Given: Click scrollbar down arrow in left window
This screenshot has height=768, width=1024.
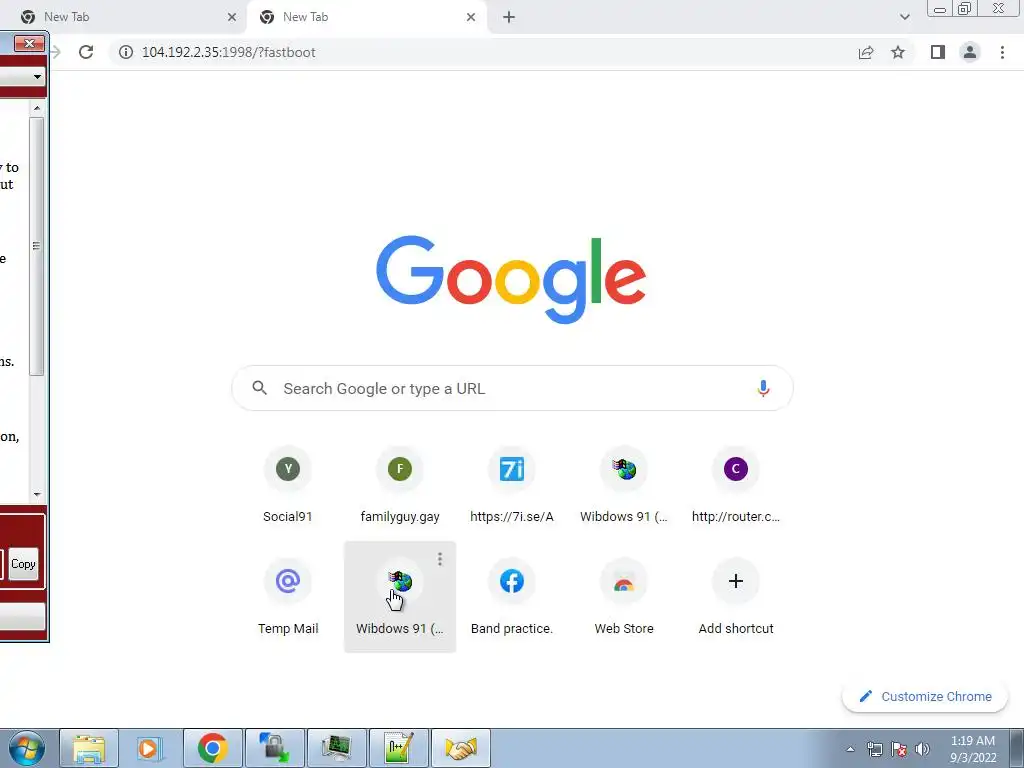Looking at the screenshot, I should point(37,494).
